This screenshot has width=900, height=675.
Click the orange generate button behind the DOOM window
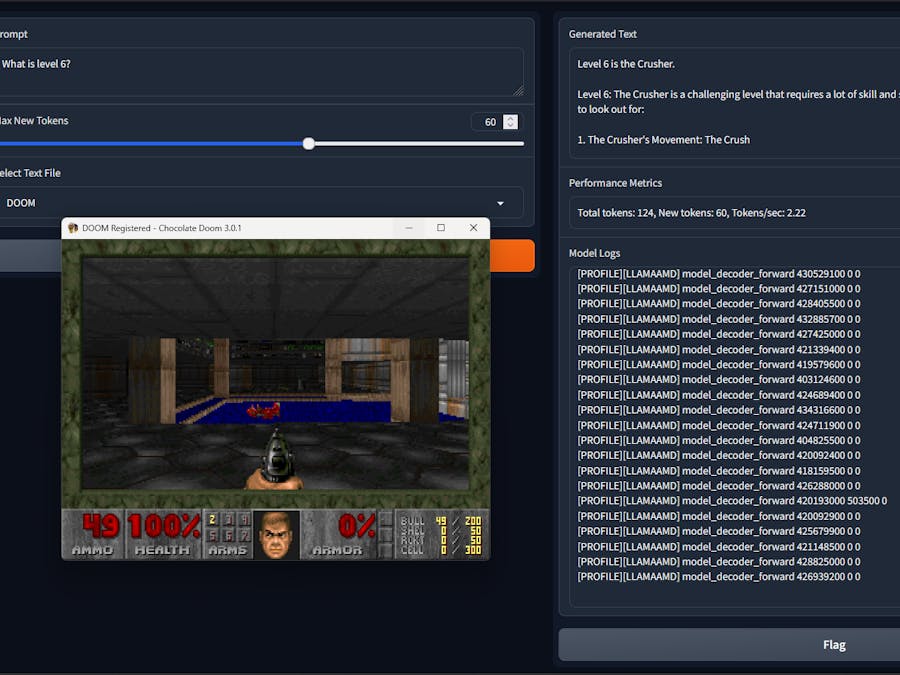click(x=512, y=255)
